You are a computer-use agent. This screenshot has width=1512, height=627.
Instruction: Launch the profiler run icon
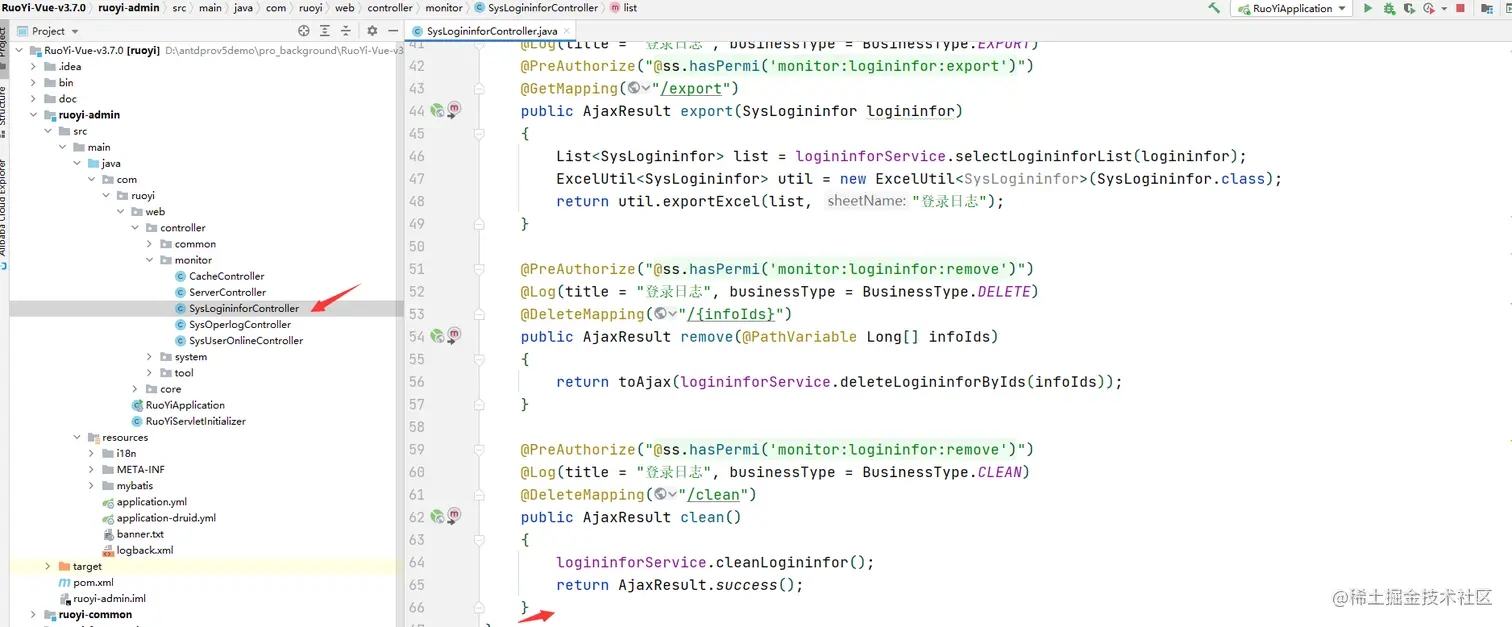[1428, 8]
